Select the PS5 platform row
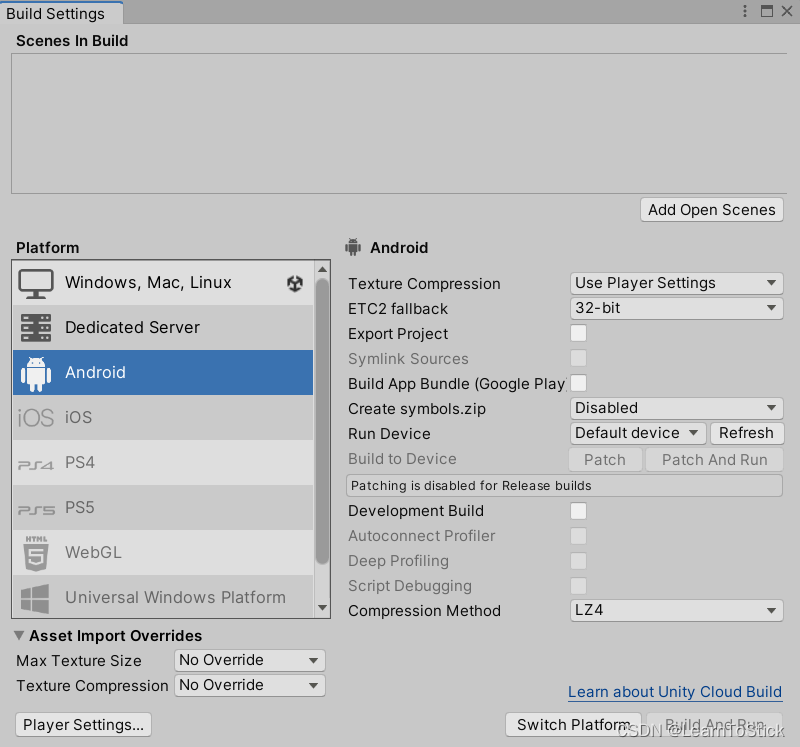800x747 pixels. (x=163, y=507)
